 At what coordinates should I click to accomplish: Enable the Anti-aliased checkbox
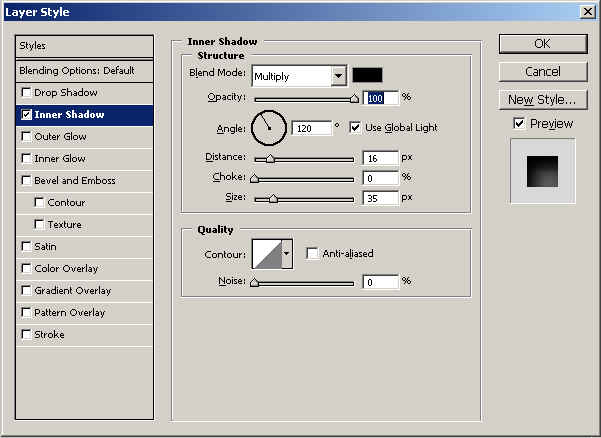click(312, 254)
